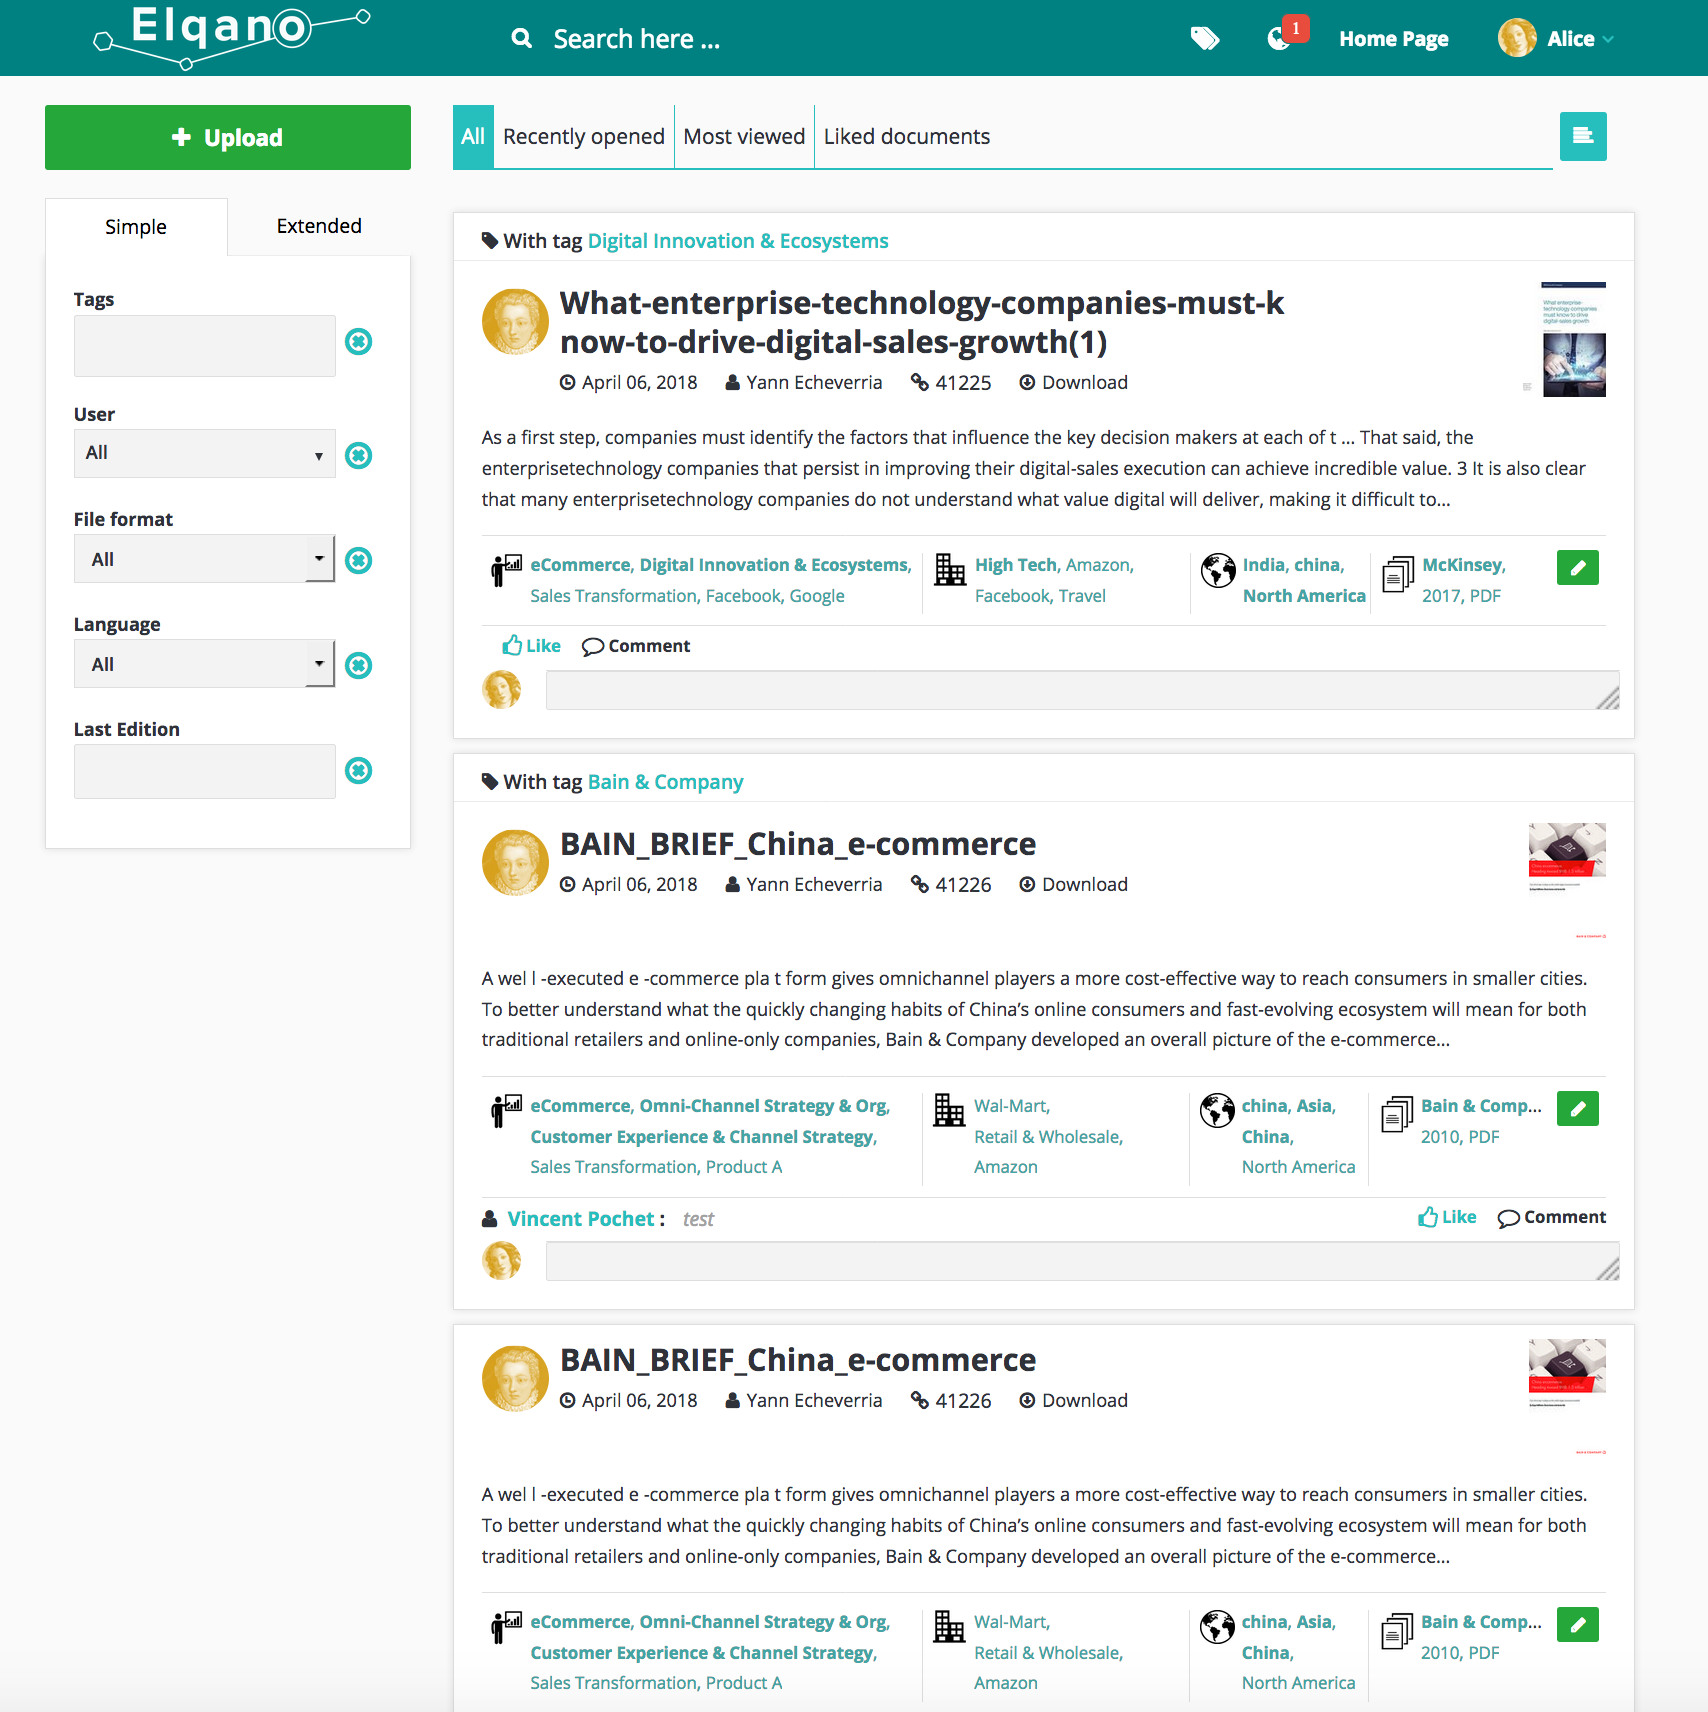Click Comment under What-enterprise-technology document
This screenshot has width=1708, height=1712.
[x=636, y=646]
